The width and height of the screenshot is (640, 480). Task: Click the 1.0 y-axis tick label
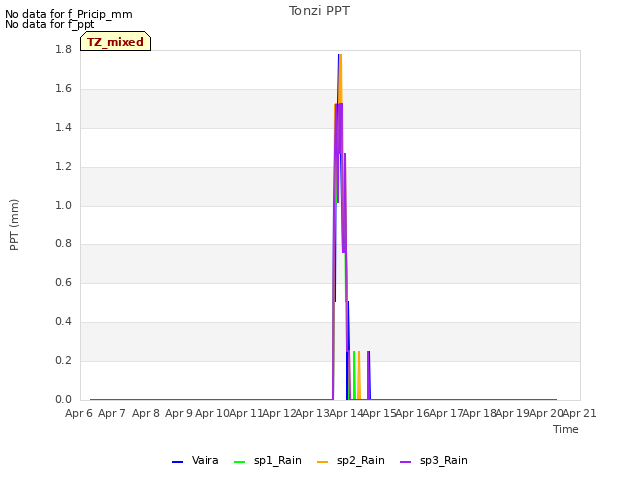(63, 205)
